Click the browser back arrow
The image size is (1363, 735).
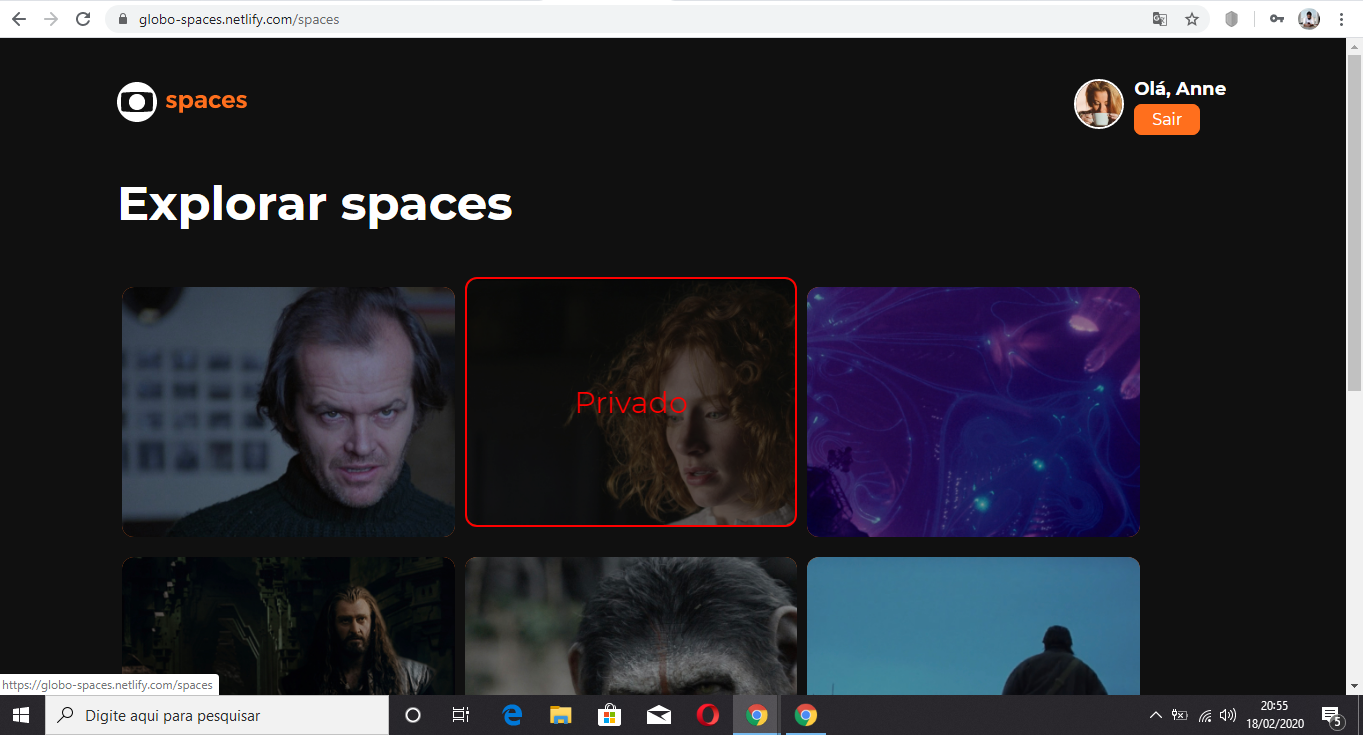19,19
